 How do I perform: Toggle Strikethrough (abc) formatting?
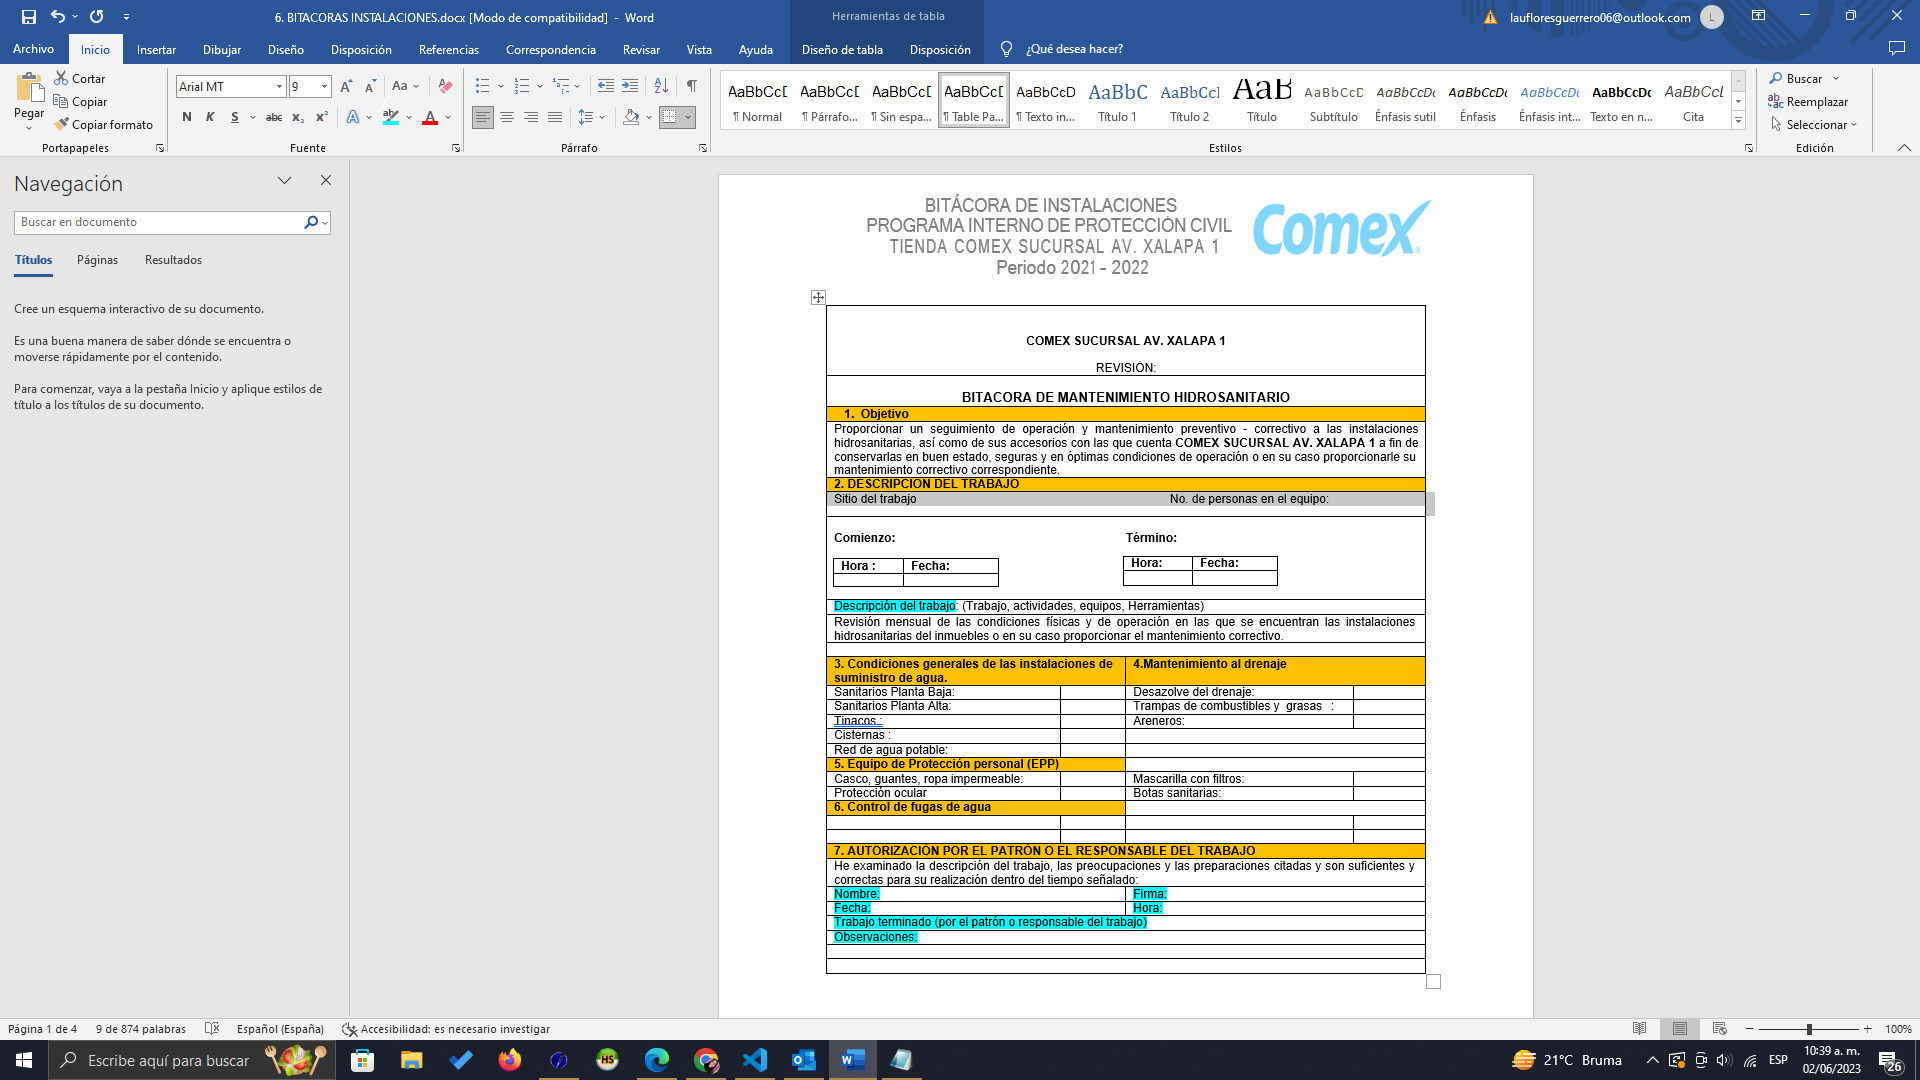(273, 118)
